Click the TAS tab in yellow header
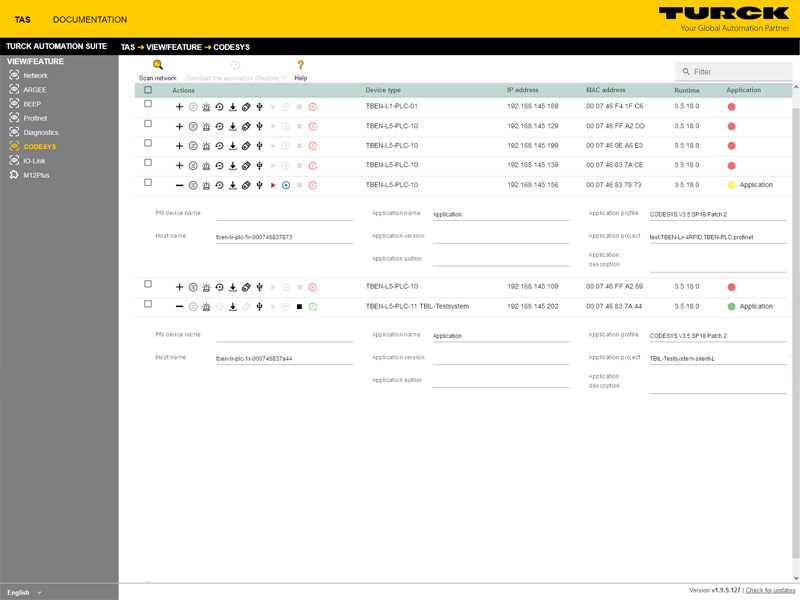 click(x=22, y=19)
